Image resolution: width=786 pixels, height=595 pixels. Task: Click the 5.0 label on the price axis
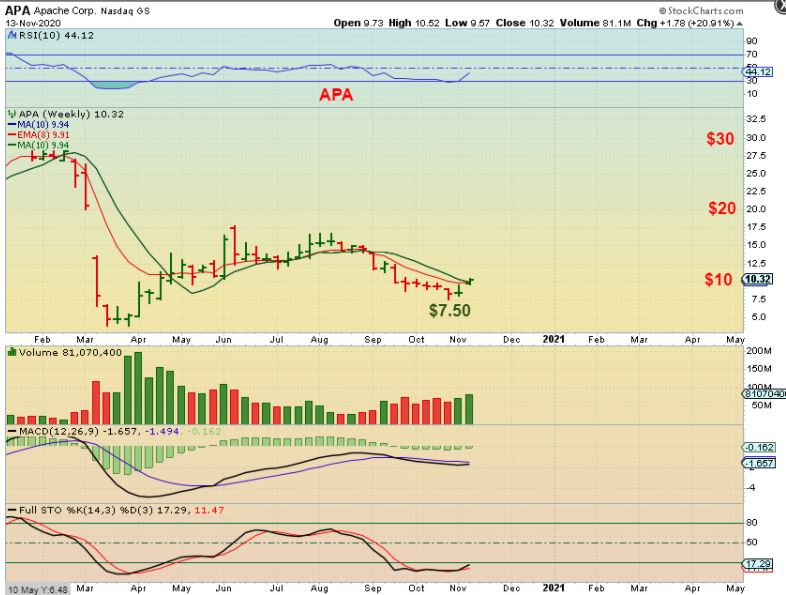point(758,317)
